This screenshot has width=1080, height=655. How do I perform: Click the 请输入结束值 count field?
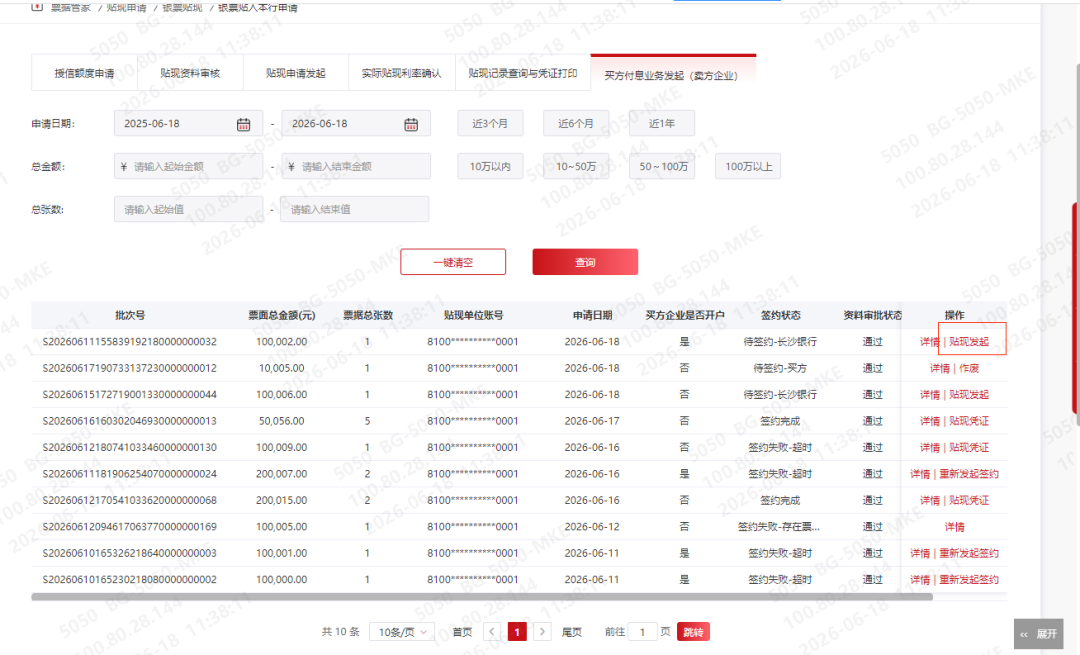coord(354,209)
